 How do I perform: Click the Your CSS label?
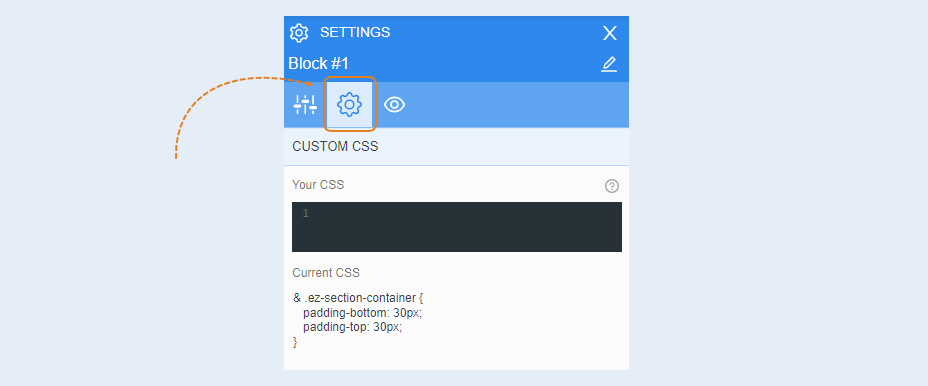[x=318, y=185]
